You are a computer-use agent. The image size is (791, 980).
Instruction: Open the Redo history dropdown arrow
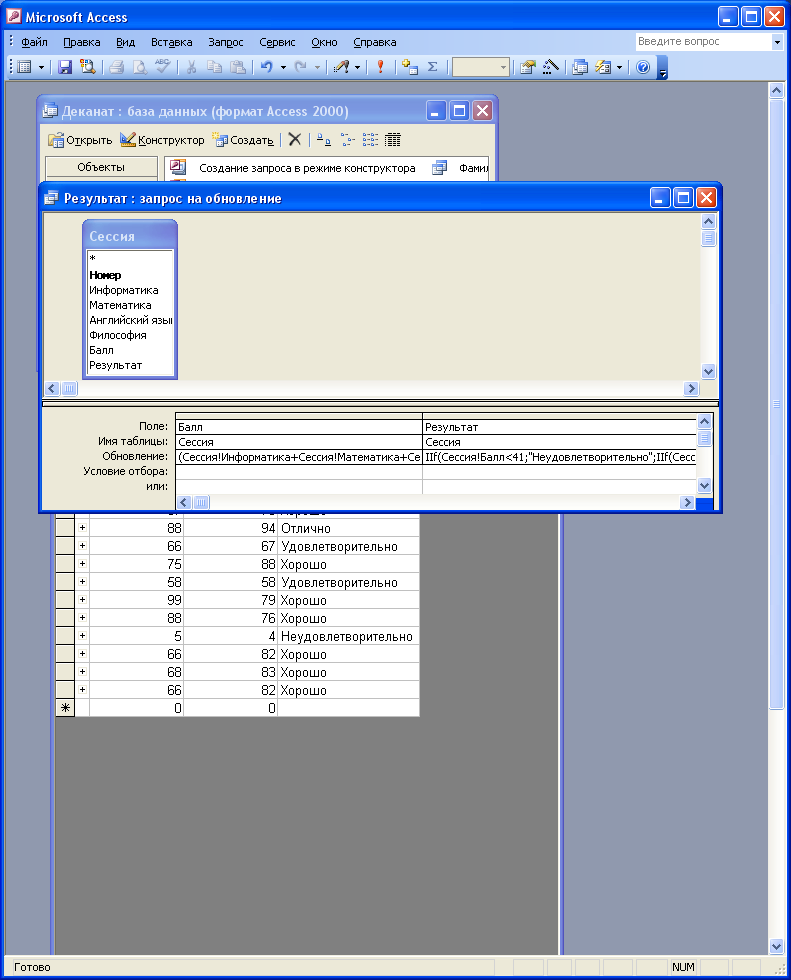pos(317,67)
